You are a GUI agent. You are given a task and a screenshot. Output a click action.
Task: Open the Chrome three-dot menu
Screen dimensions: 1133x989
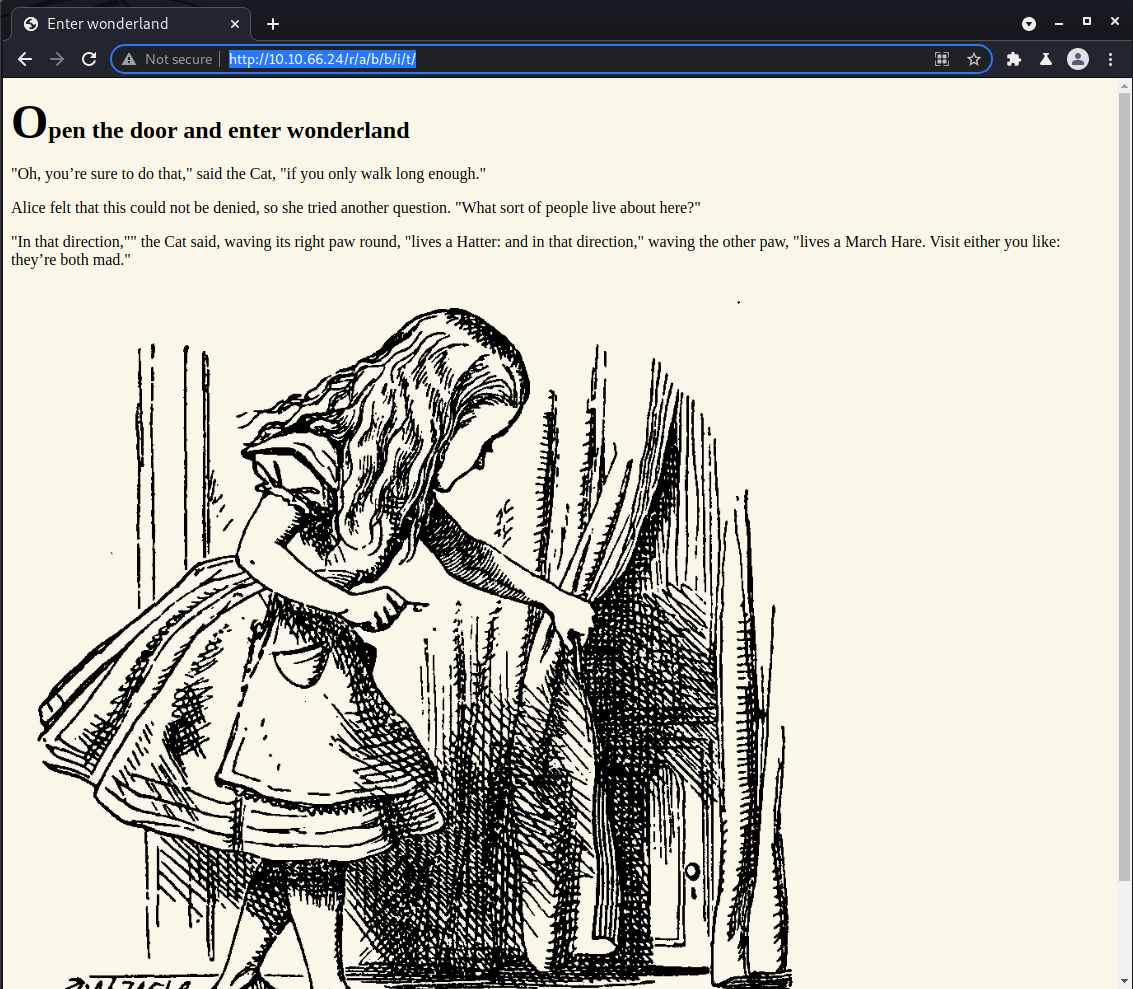coord(1111,59)
